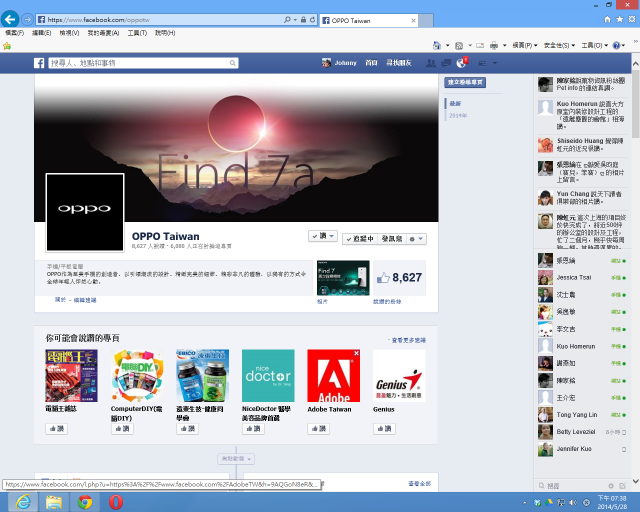This screenshot has height=512, width=640.
Task: Switch to the OPPO Taiwan browser tab
Action: tap(369, 20)
